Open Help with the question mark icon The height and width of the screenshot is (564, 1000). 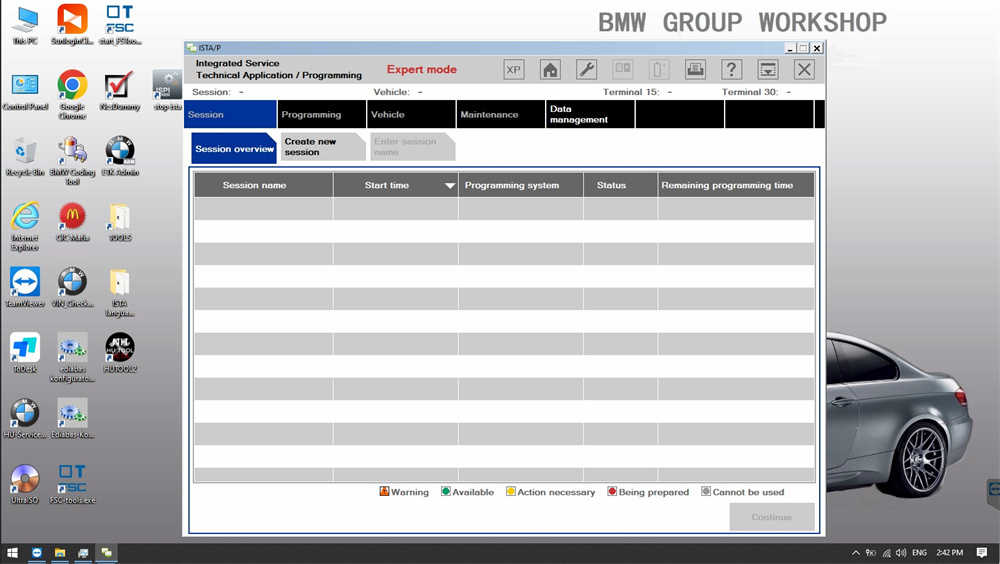[732, 70]
